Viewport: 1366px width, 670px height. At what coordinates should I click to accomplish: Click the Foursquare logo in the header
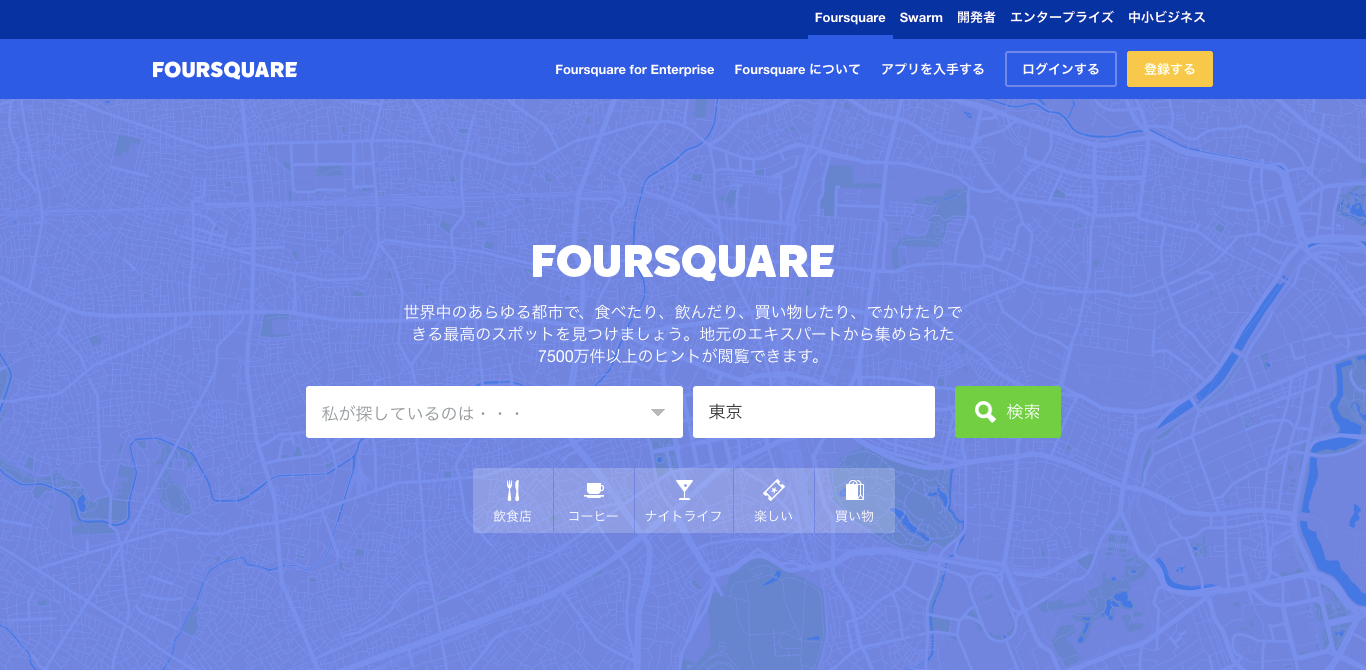225,70
